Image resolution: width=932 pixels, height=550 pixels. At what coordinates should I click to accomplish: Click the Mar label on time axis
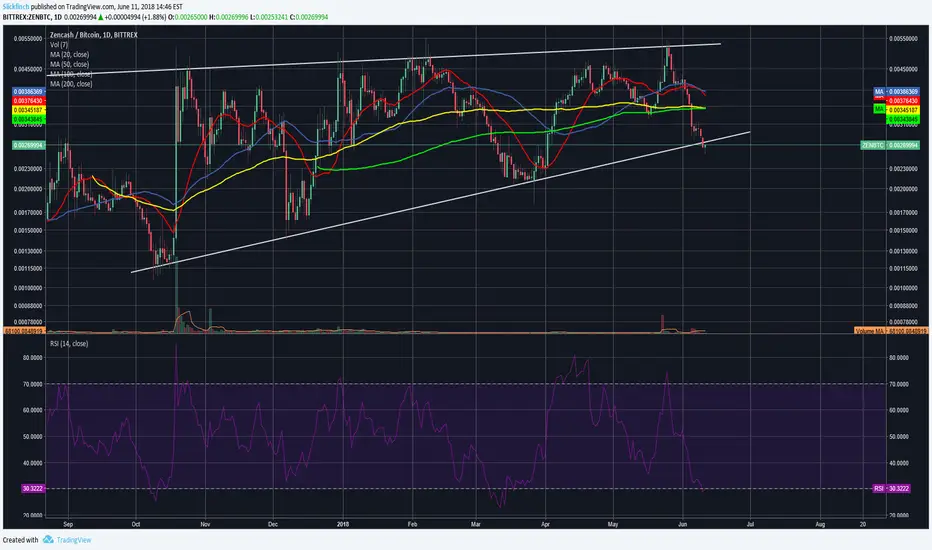tap(476, 524)
